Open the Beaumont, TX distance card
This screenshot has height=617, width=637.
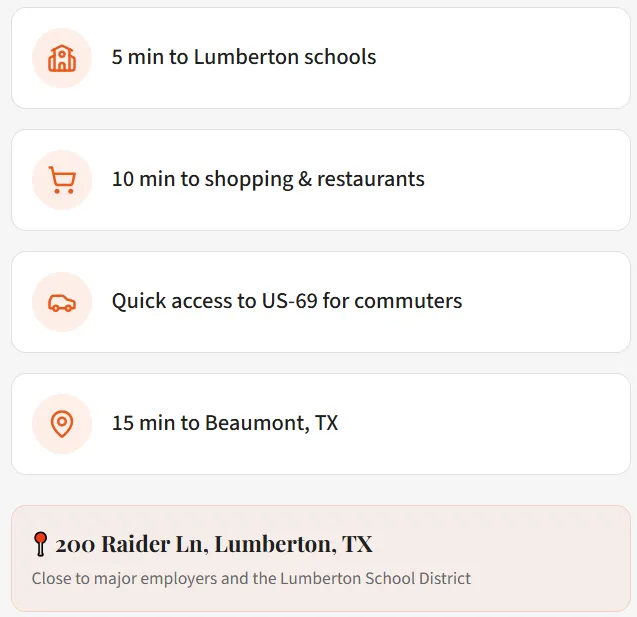[321, 424]
